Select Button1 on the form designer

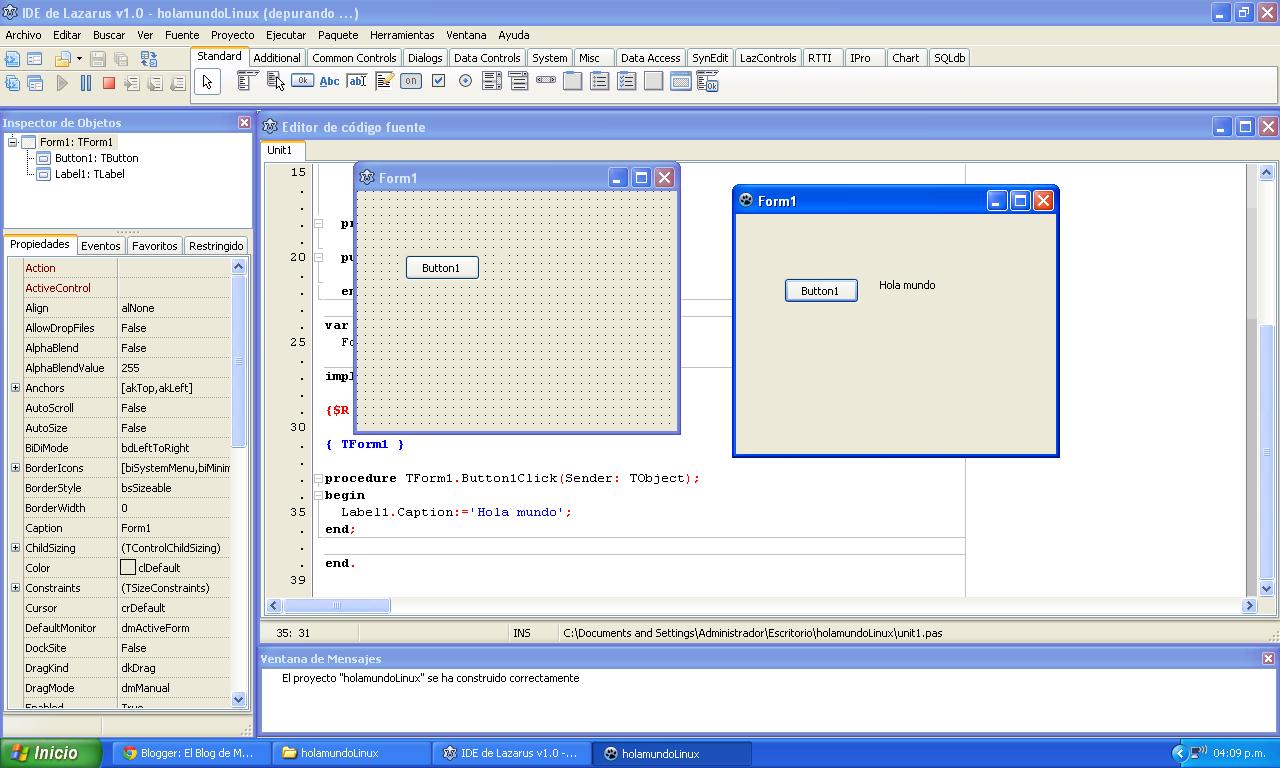tap(442, 268)
